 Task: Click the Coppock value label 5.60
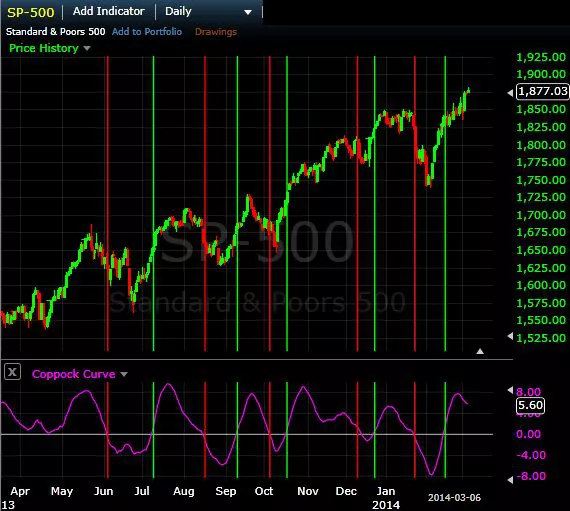click(x=530, y=405)
